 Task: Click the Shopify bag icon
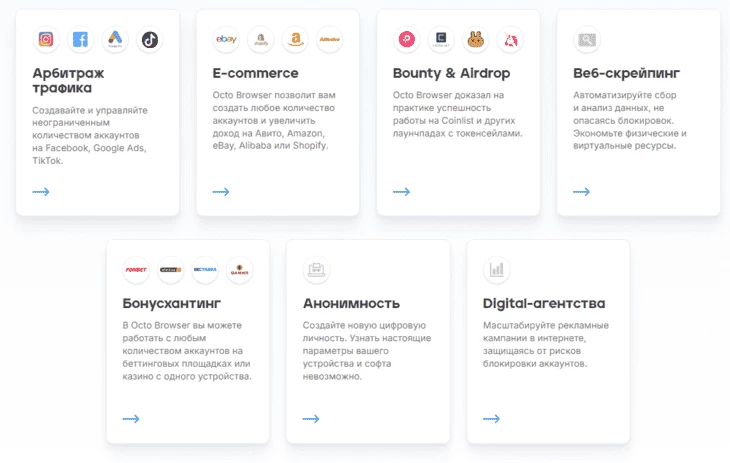261,40
